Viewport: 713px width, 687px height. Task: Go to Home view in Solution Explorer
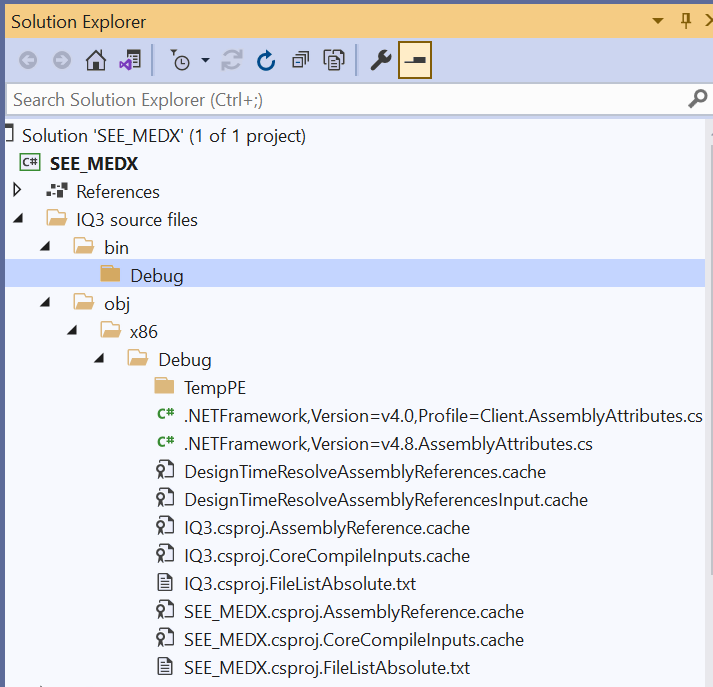(x=96, y=60)
